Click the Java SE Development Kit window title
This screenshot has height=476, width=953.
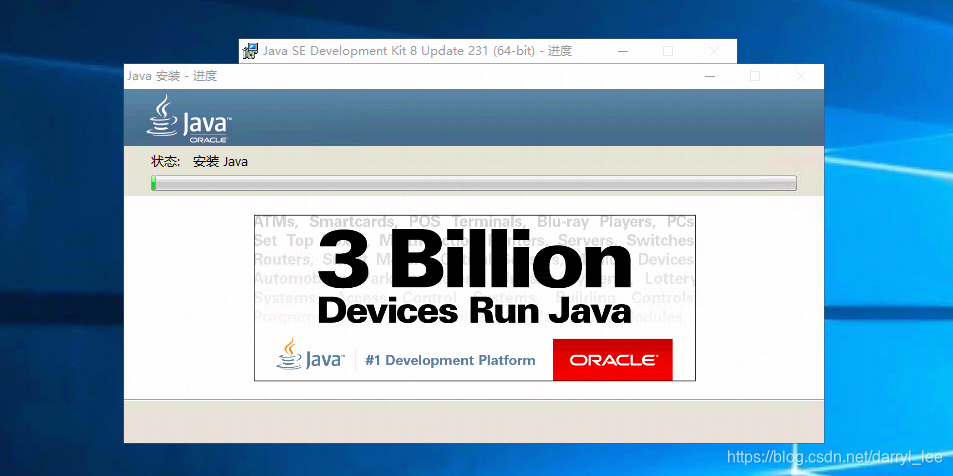[417, 51]
